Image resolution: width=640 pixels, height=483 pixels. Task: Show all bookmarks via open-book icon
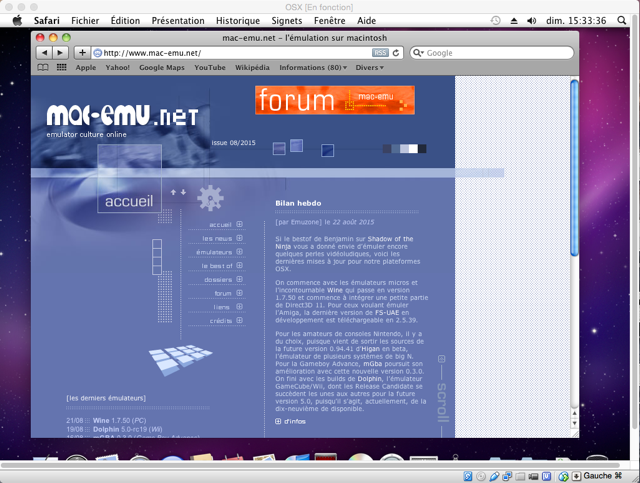43,67
